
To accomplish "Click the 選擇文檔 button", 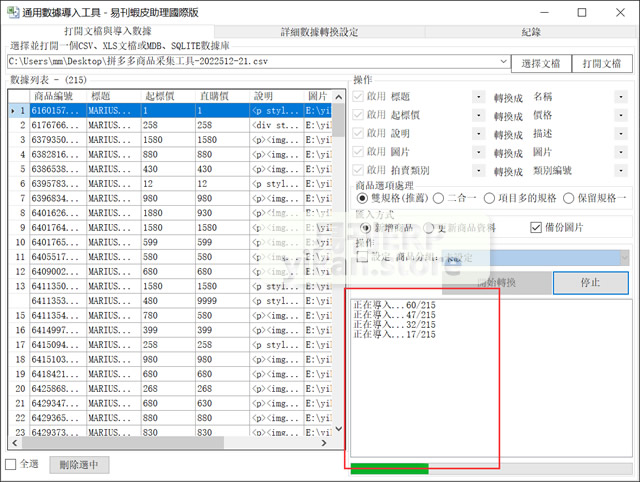I will click(541, 63).
